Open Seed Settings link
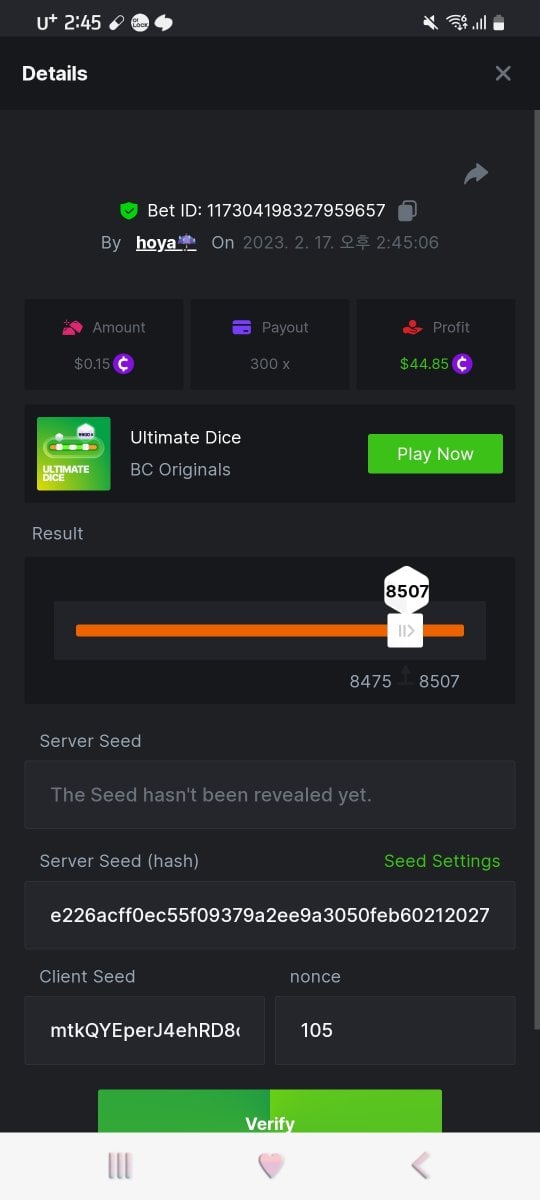The height and width of the screenshot is (1200, 540). (442, 861)
